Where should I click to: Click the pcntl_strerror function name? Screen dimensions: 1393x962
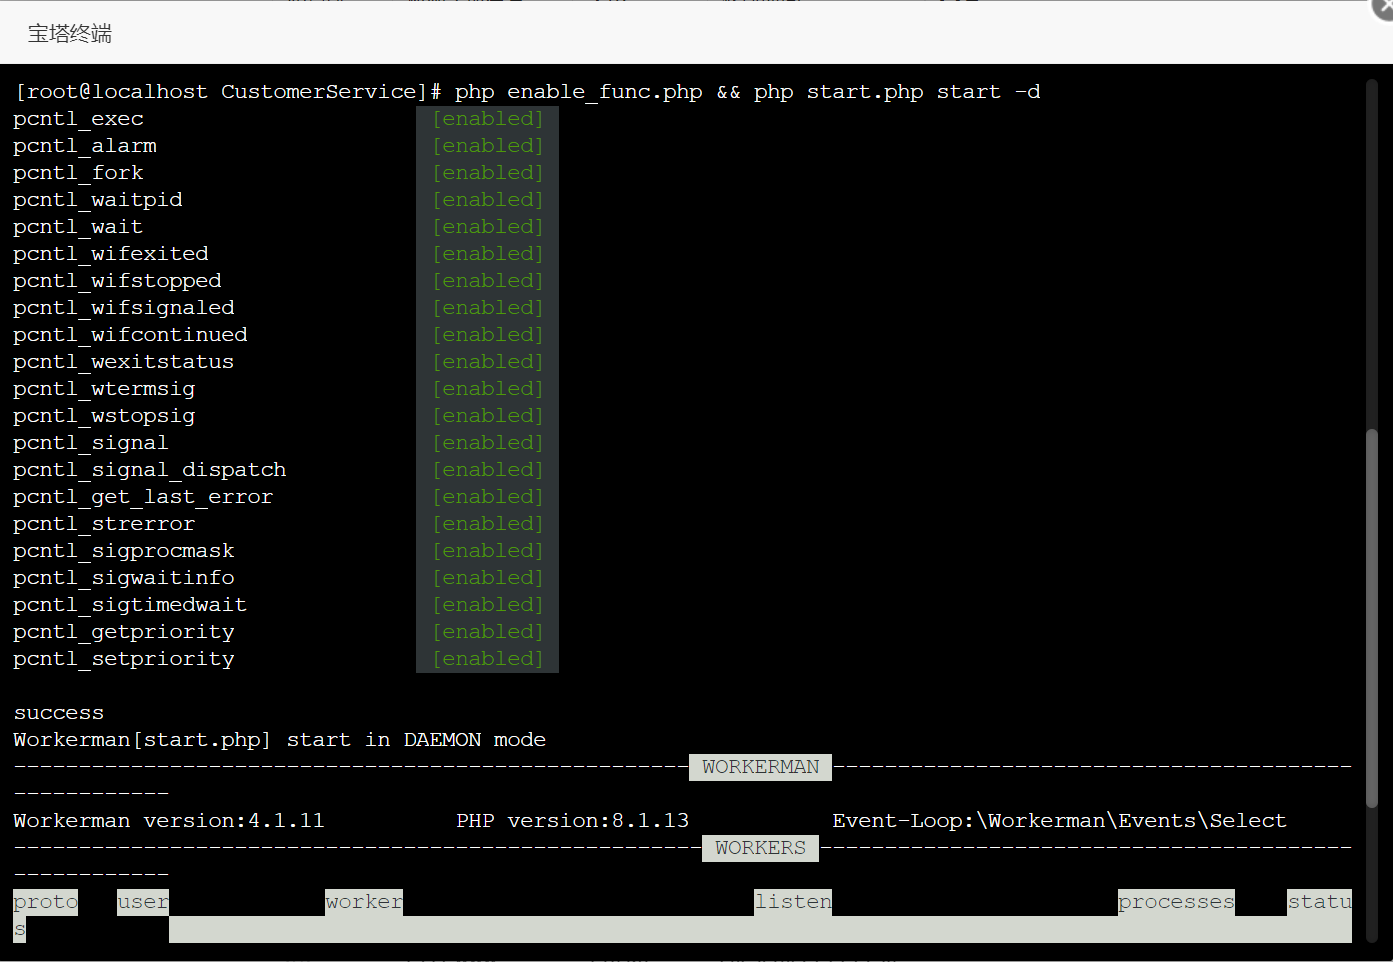click(x=105, y=524)
